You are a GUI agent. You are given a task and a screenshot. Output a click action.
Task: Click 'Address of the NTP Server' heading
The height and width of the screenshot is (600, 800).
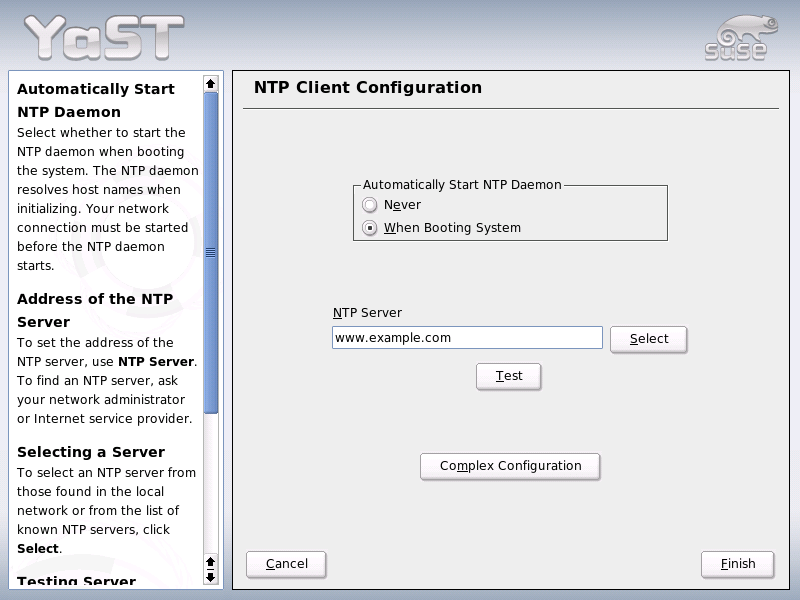pos(95,310)
